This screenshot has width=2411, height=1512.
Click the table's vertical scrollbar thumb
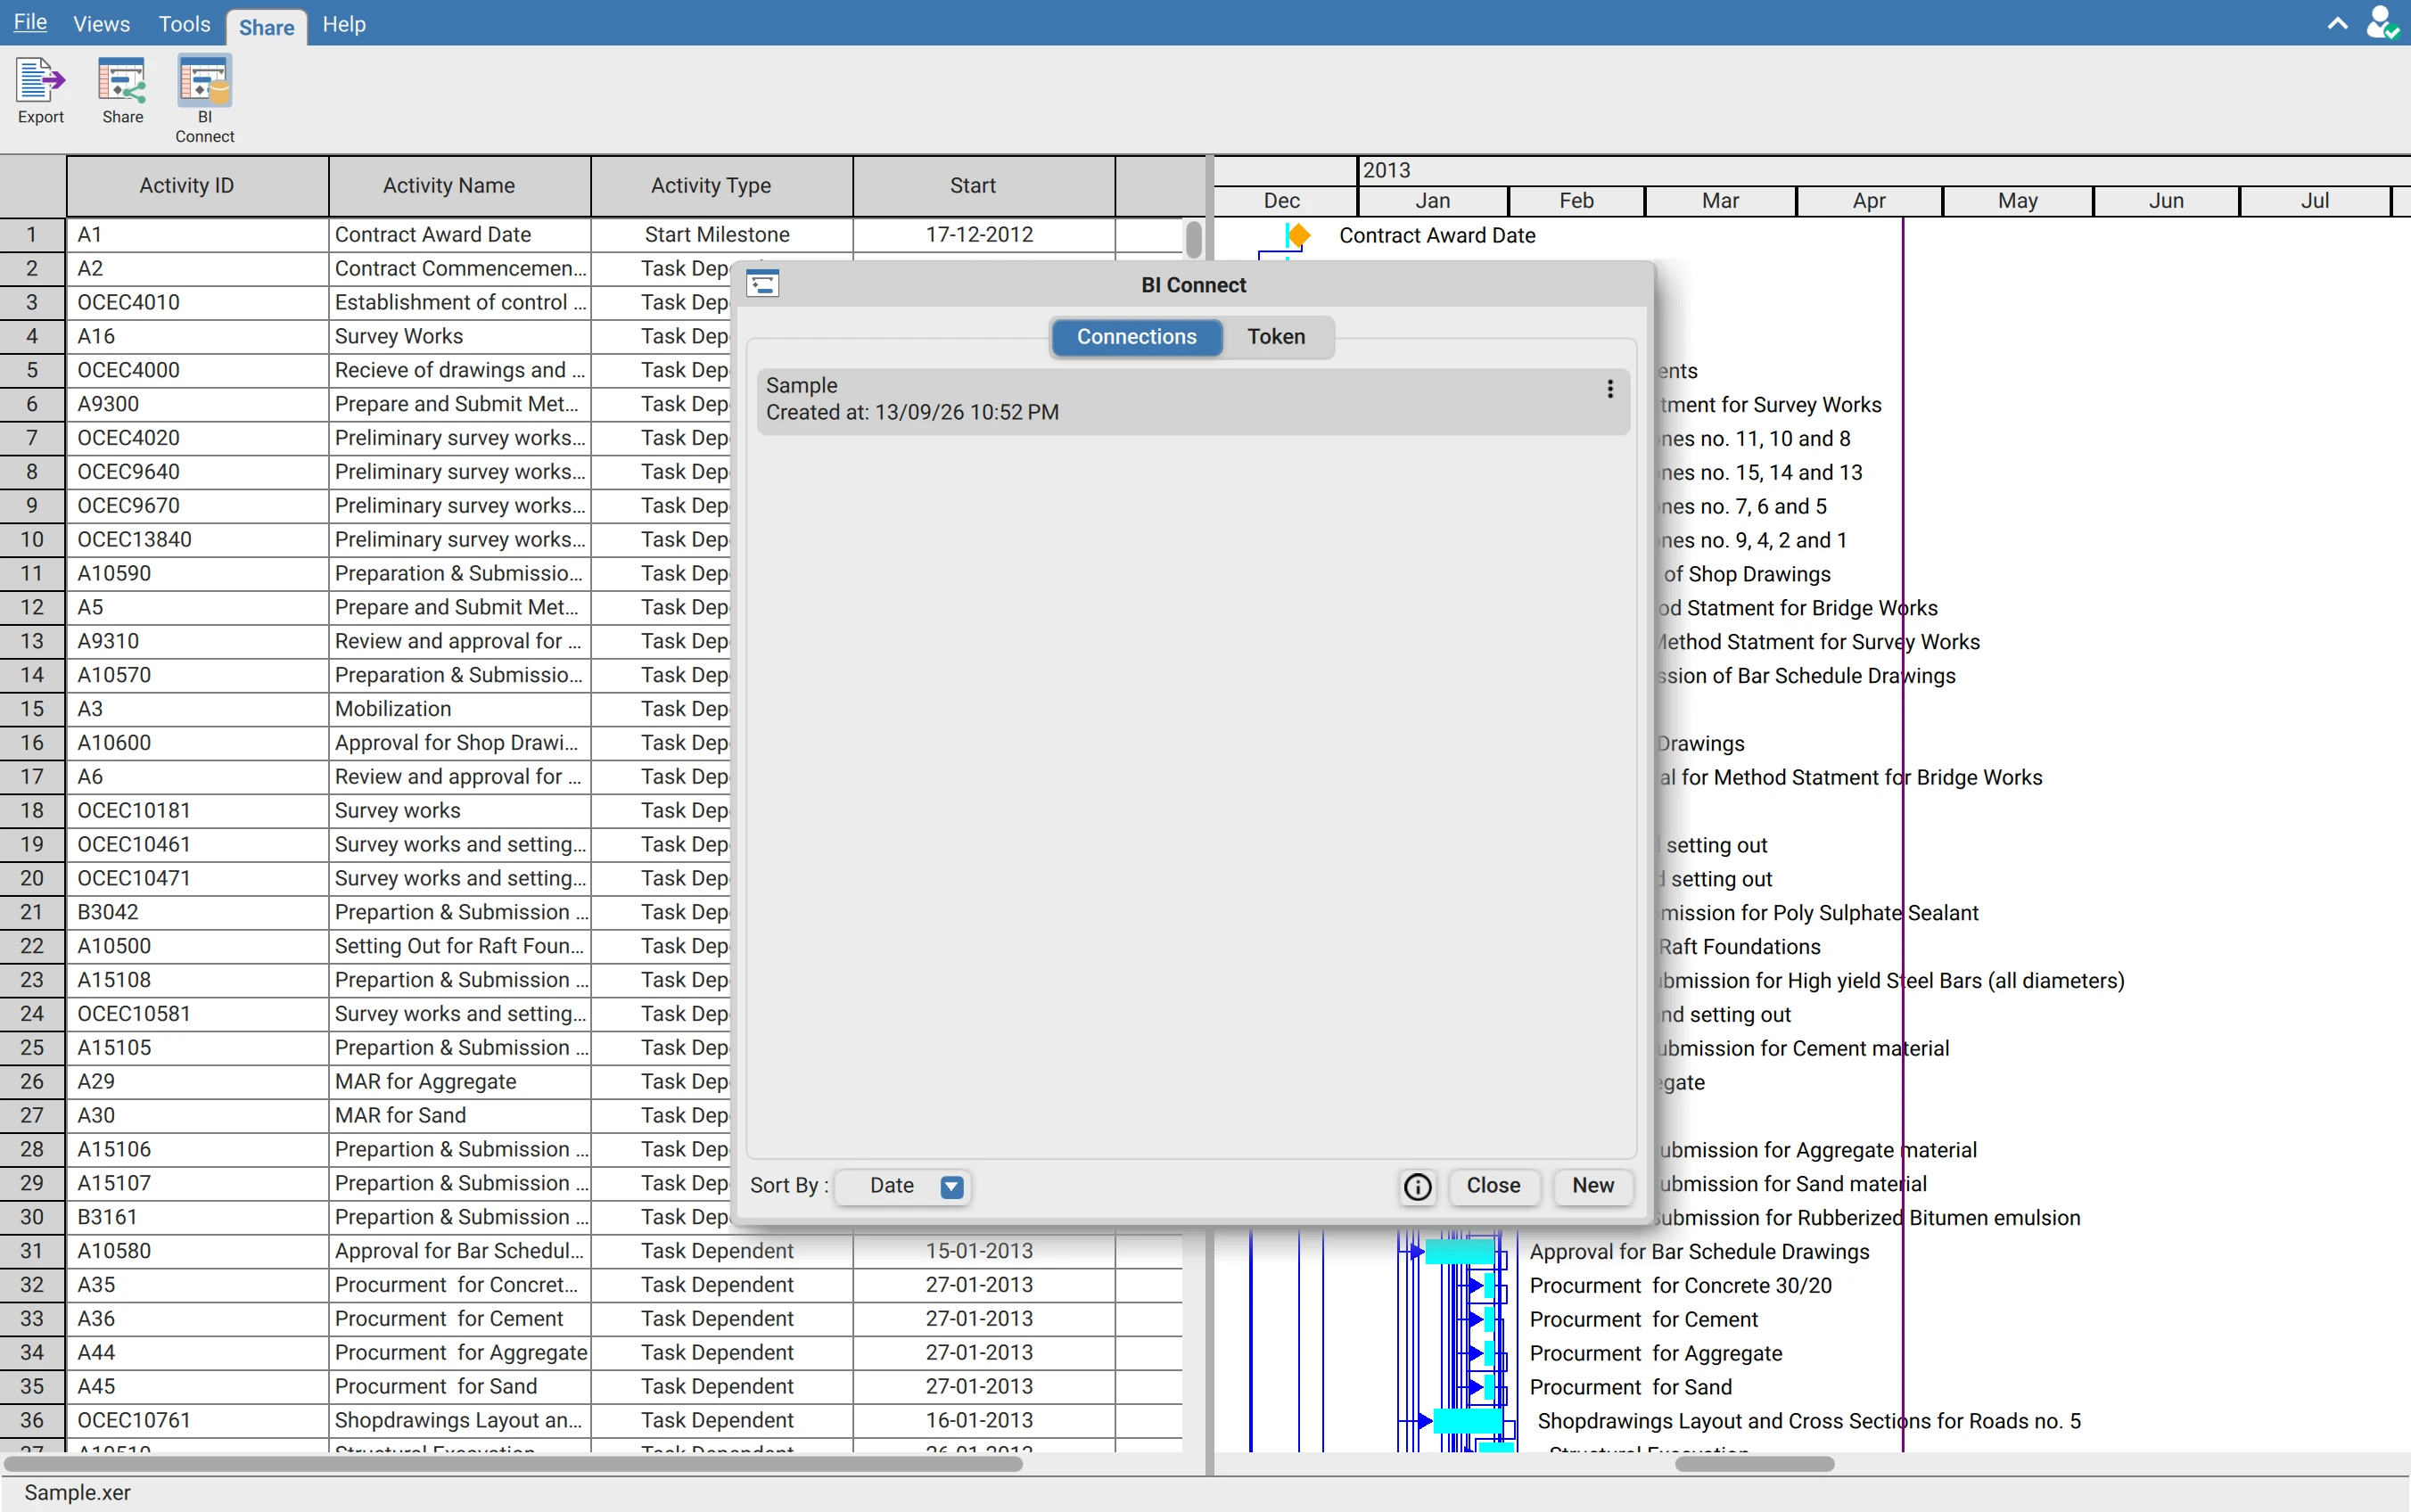tap(1194, 240)
